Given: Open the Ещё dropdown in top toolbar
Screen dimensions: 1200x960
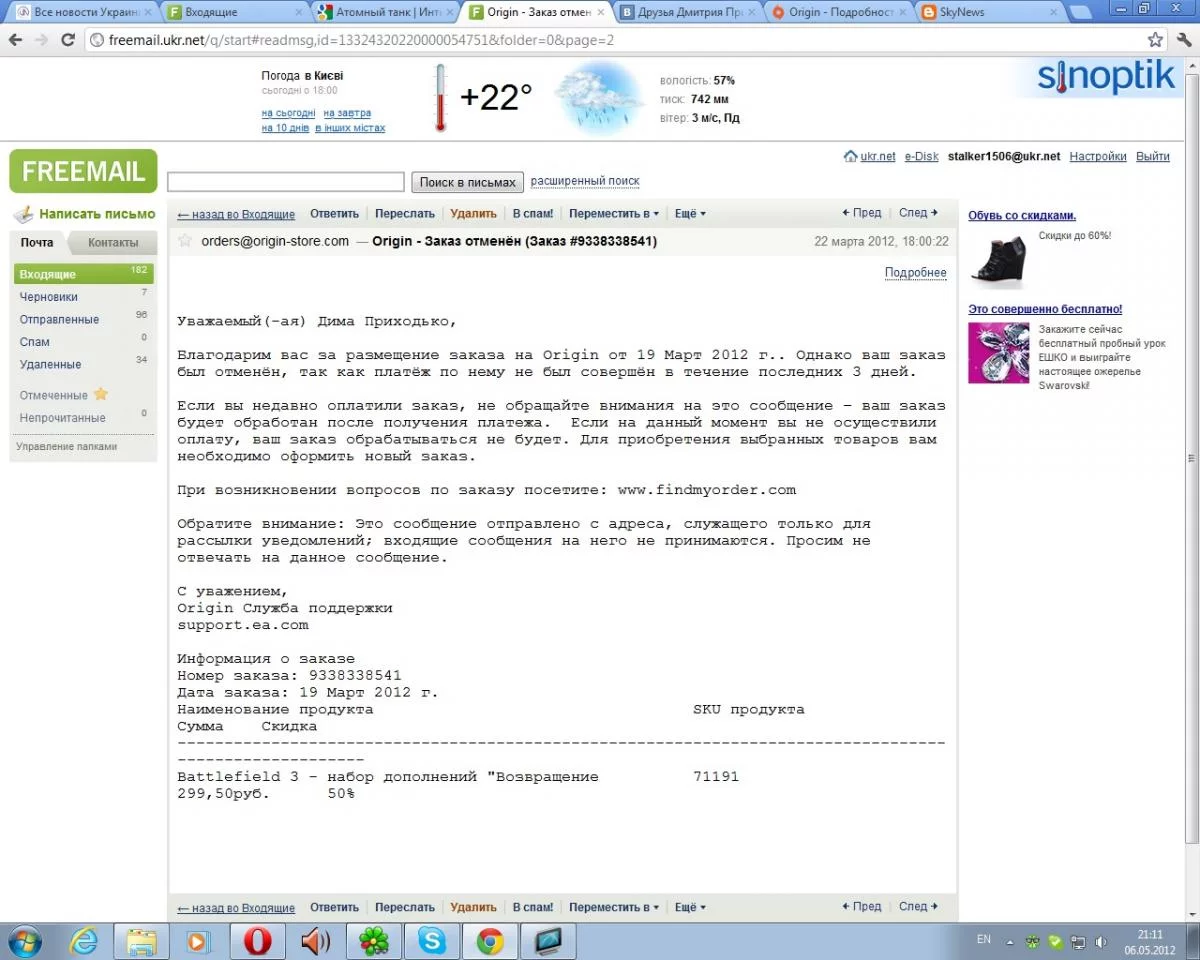Looking at the screenshot, I should (x=690, y=213).
